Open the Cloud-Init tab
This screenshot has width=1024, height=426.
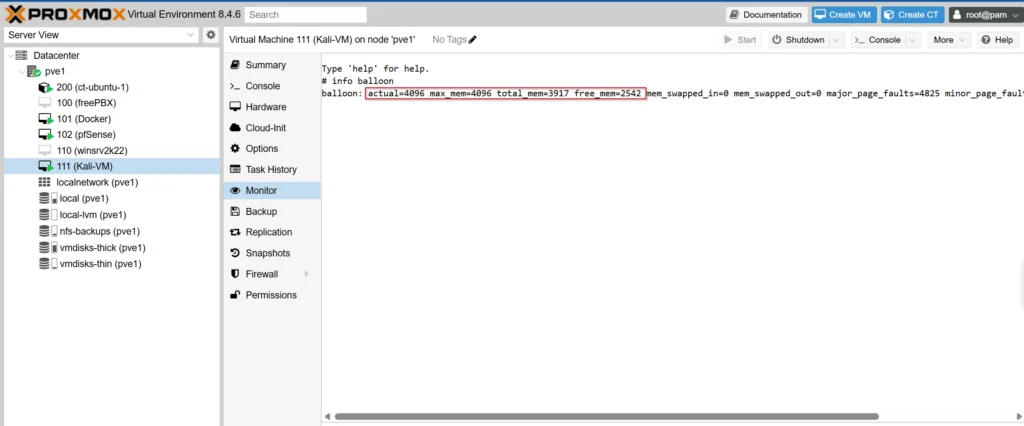pos(272,127)
